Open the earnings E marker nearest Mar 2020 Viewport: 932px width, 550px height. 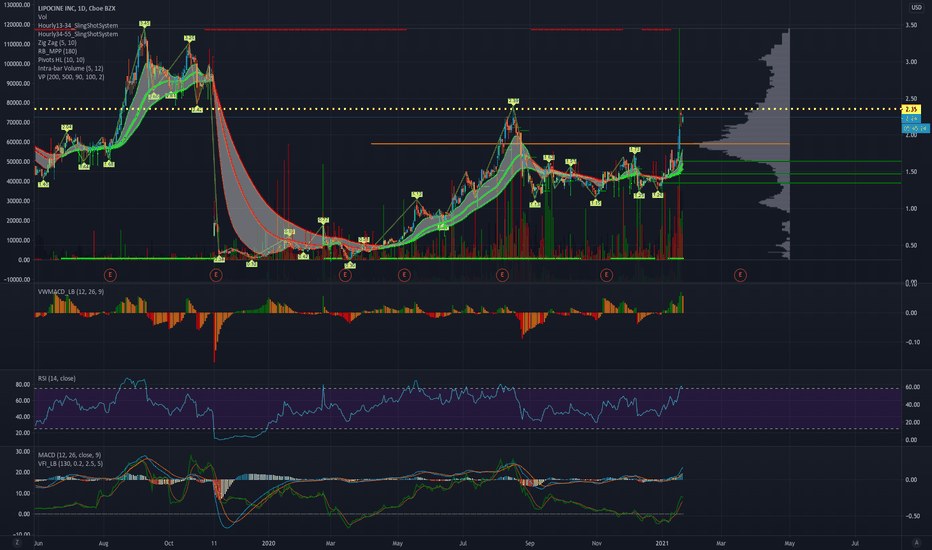tap(345, 275)
